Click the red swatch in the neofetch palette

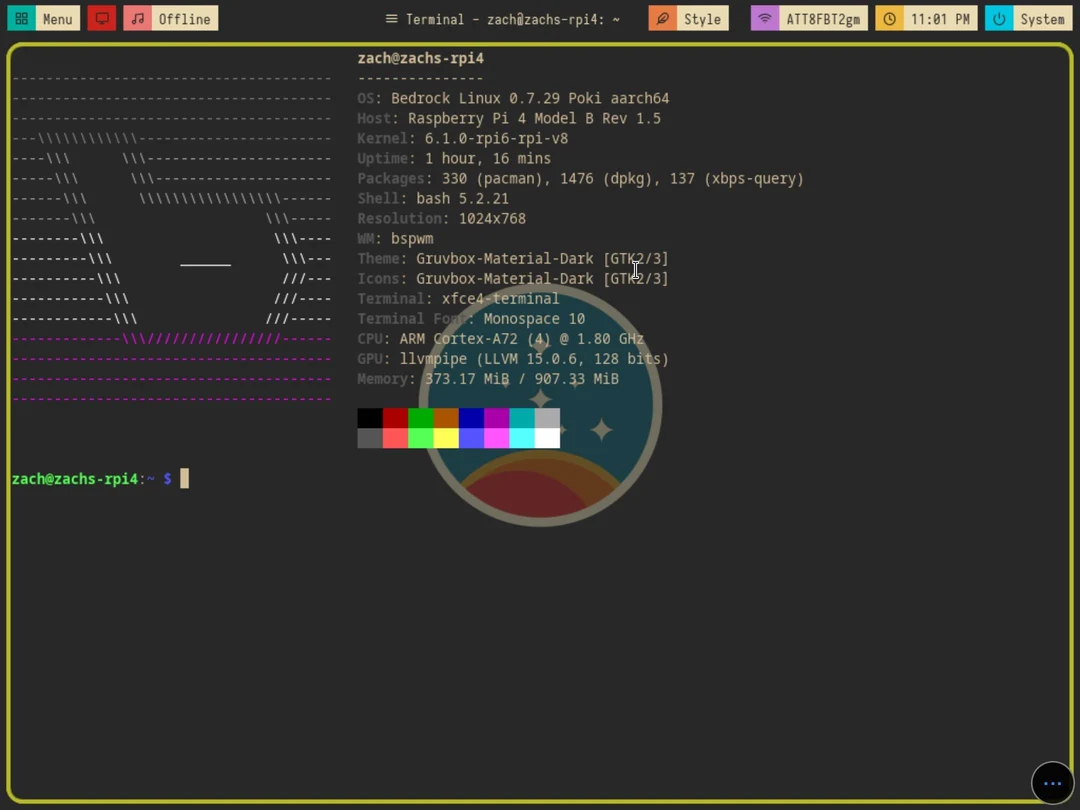point(395,417)
